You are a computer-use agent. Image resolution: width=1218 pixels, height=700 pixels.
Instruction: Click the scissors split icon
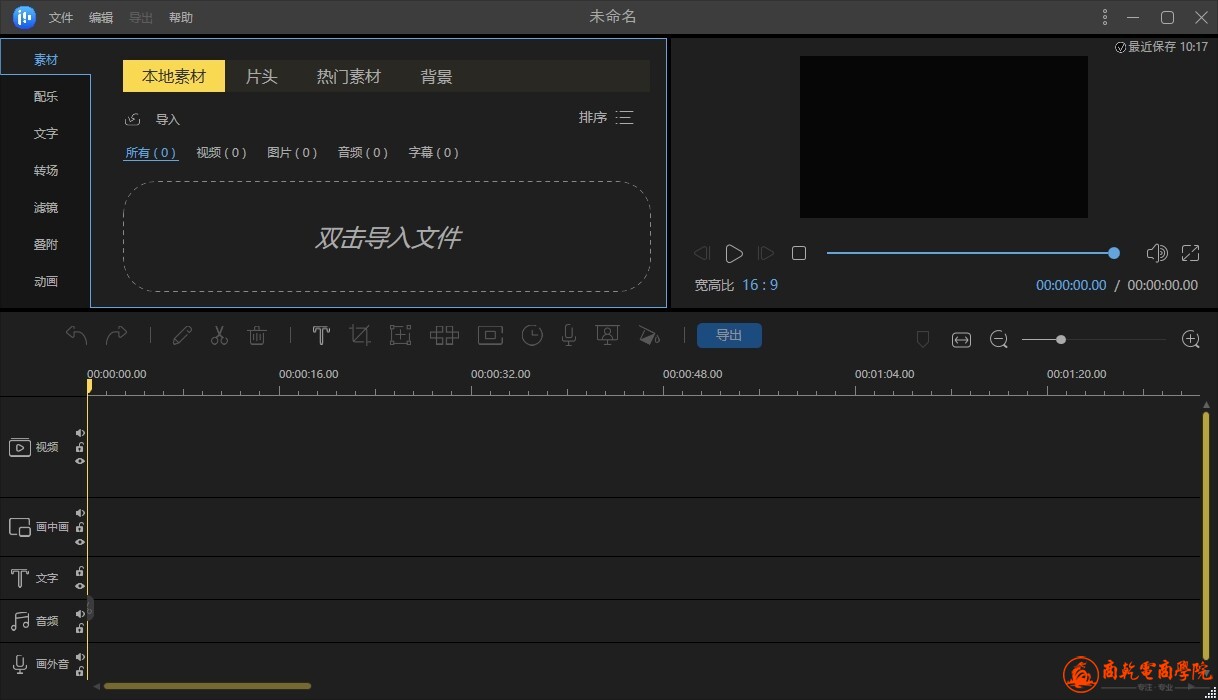pos(219,336)
